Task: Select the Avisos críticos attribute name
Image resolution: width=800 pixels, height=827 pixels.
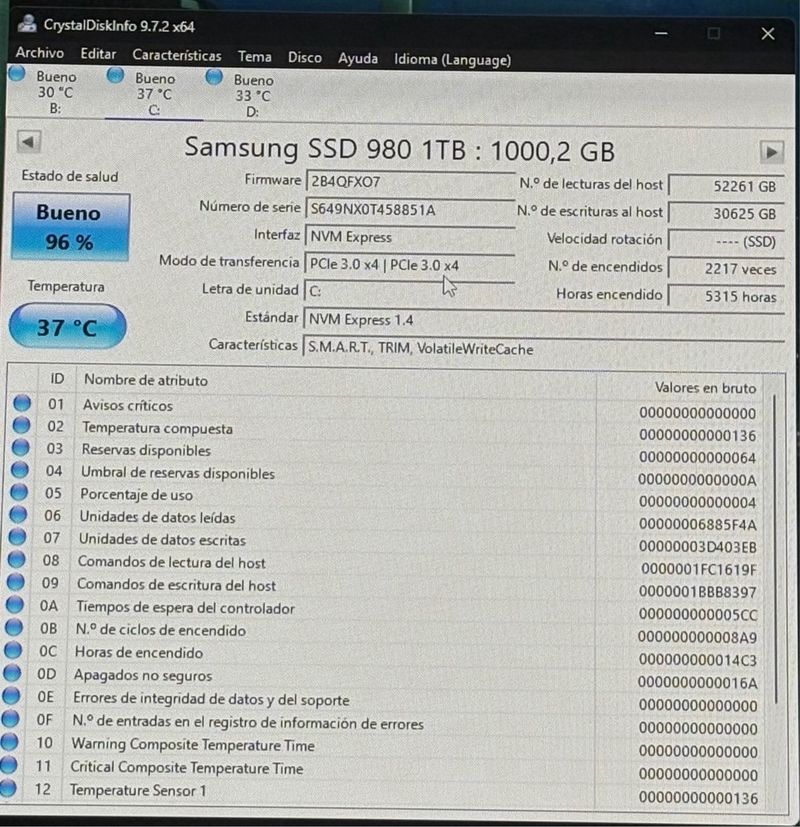Action: pyautogui.click(x=128, y=405)
